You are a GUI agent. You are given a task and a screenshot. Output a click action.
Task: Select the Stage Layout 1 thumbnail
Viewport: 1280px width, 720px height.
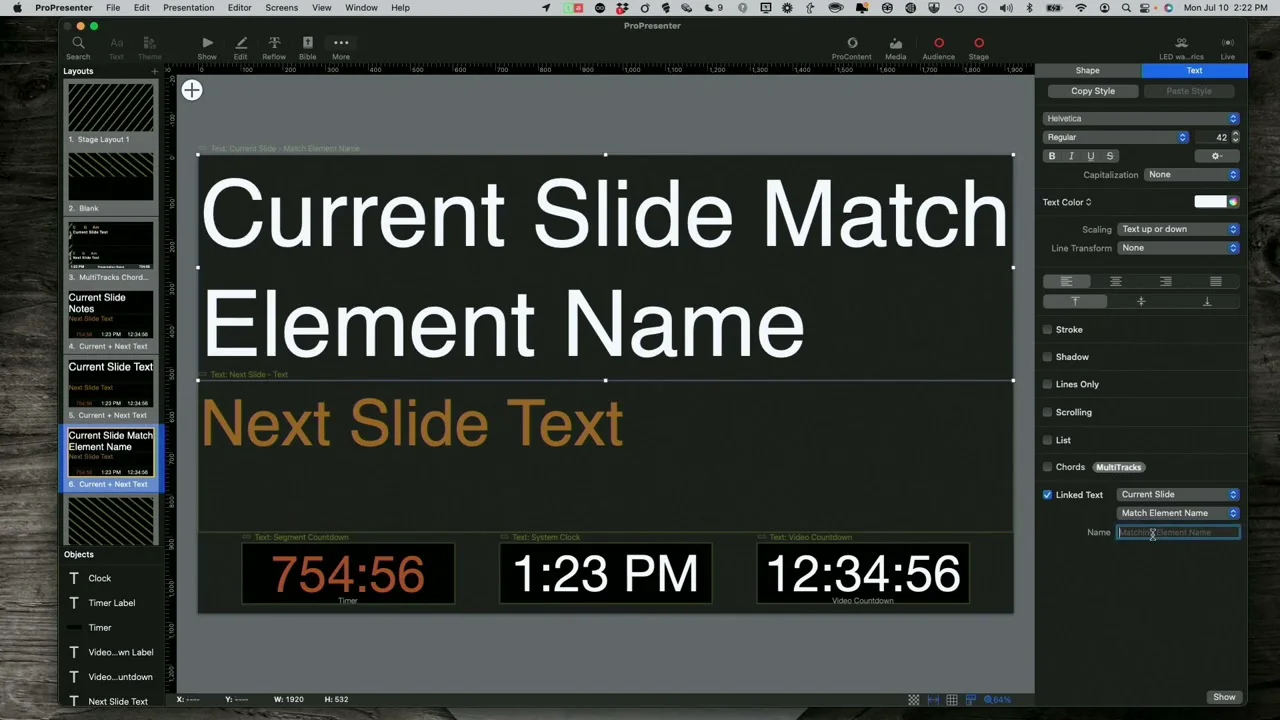tap(110, 108)
